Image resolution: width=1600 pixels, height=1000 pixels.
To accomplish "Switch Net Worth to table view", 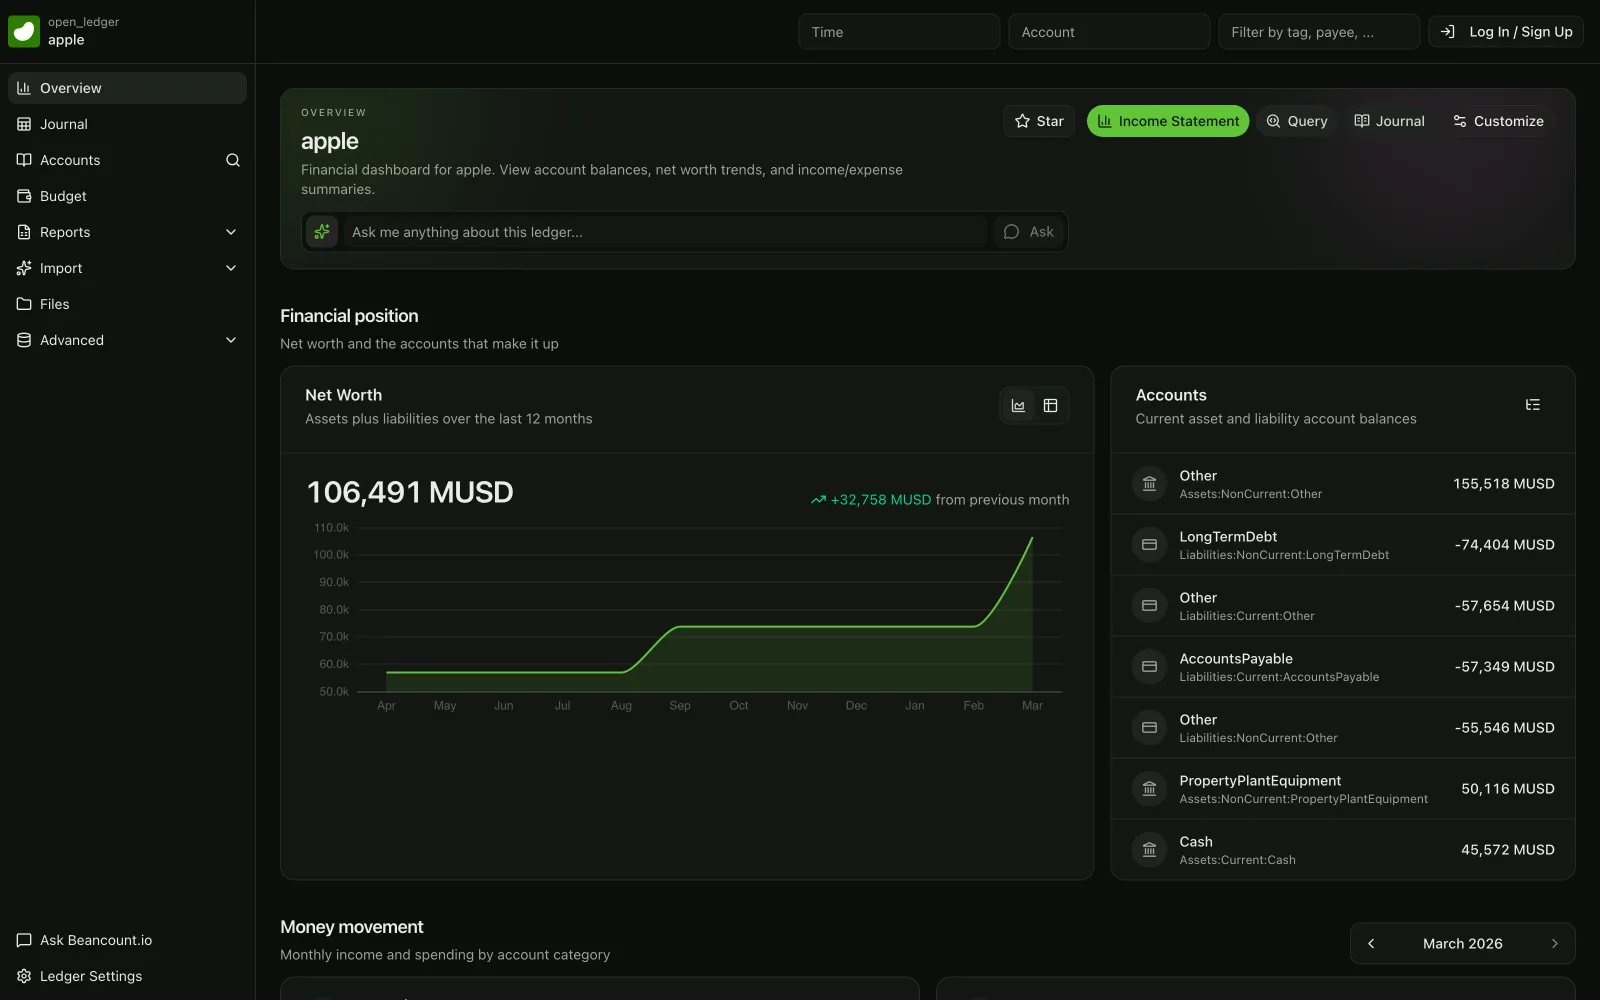I will [1050, 406].
